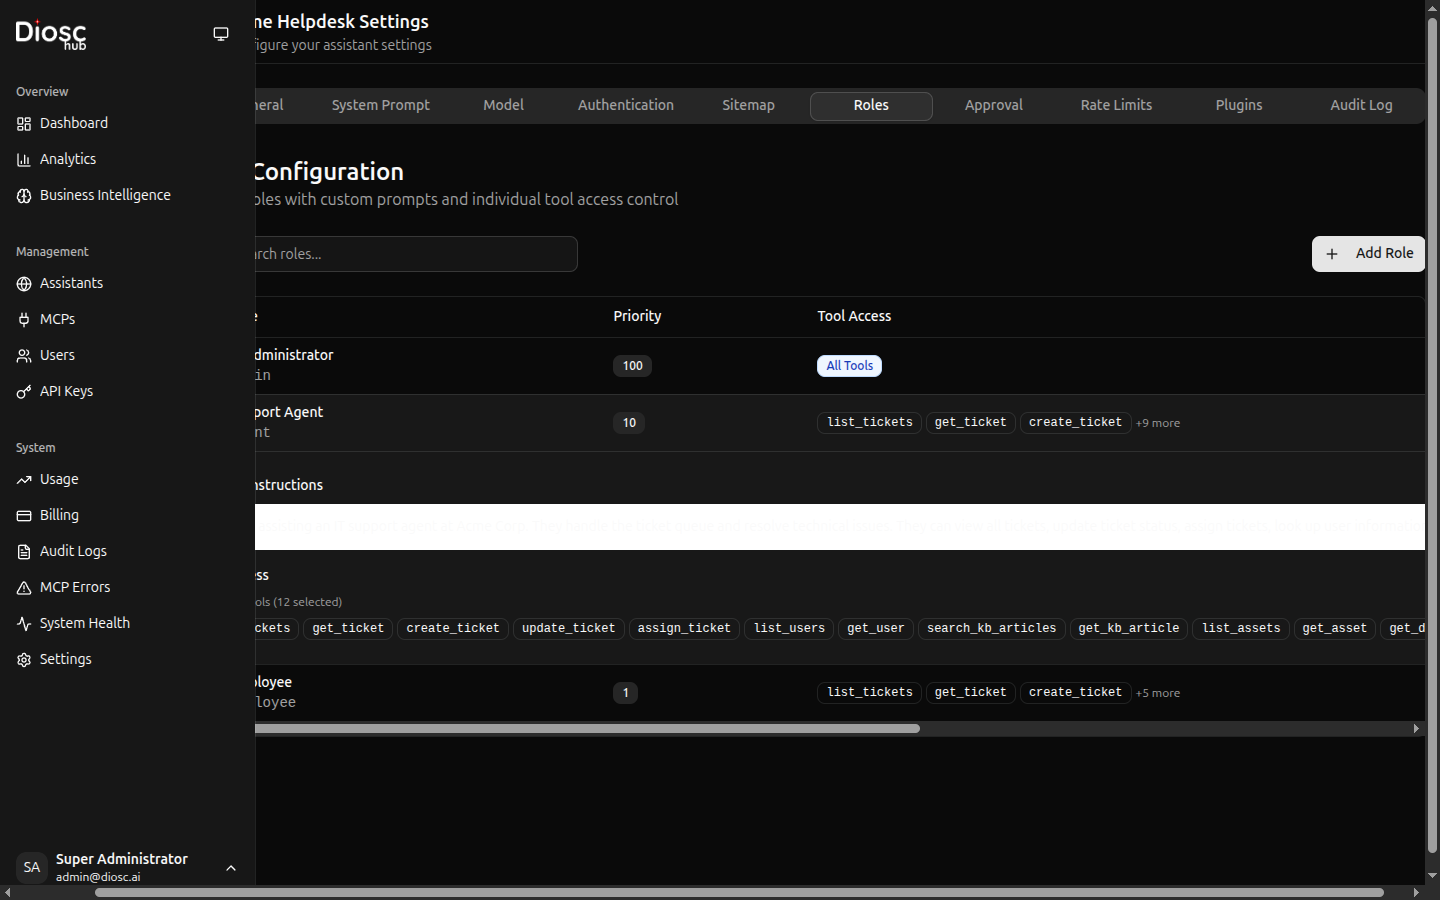Screen dimensions: 1440x900
Task: Toggle the assign_ticket tool chip
Action: [684, 628]
